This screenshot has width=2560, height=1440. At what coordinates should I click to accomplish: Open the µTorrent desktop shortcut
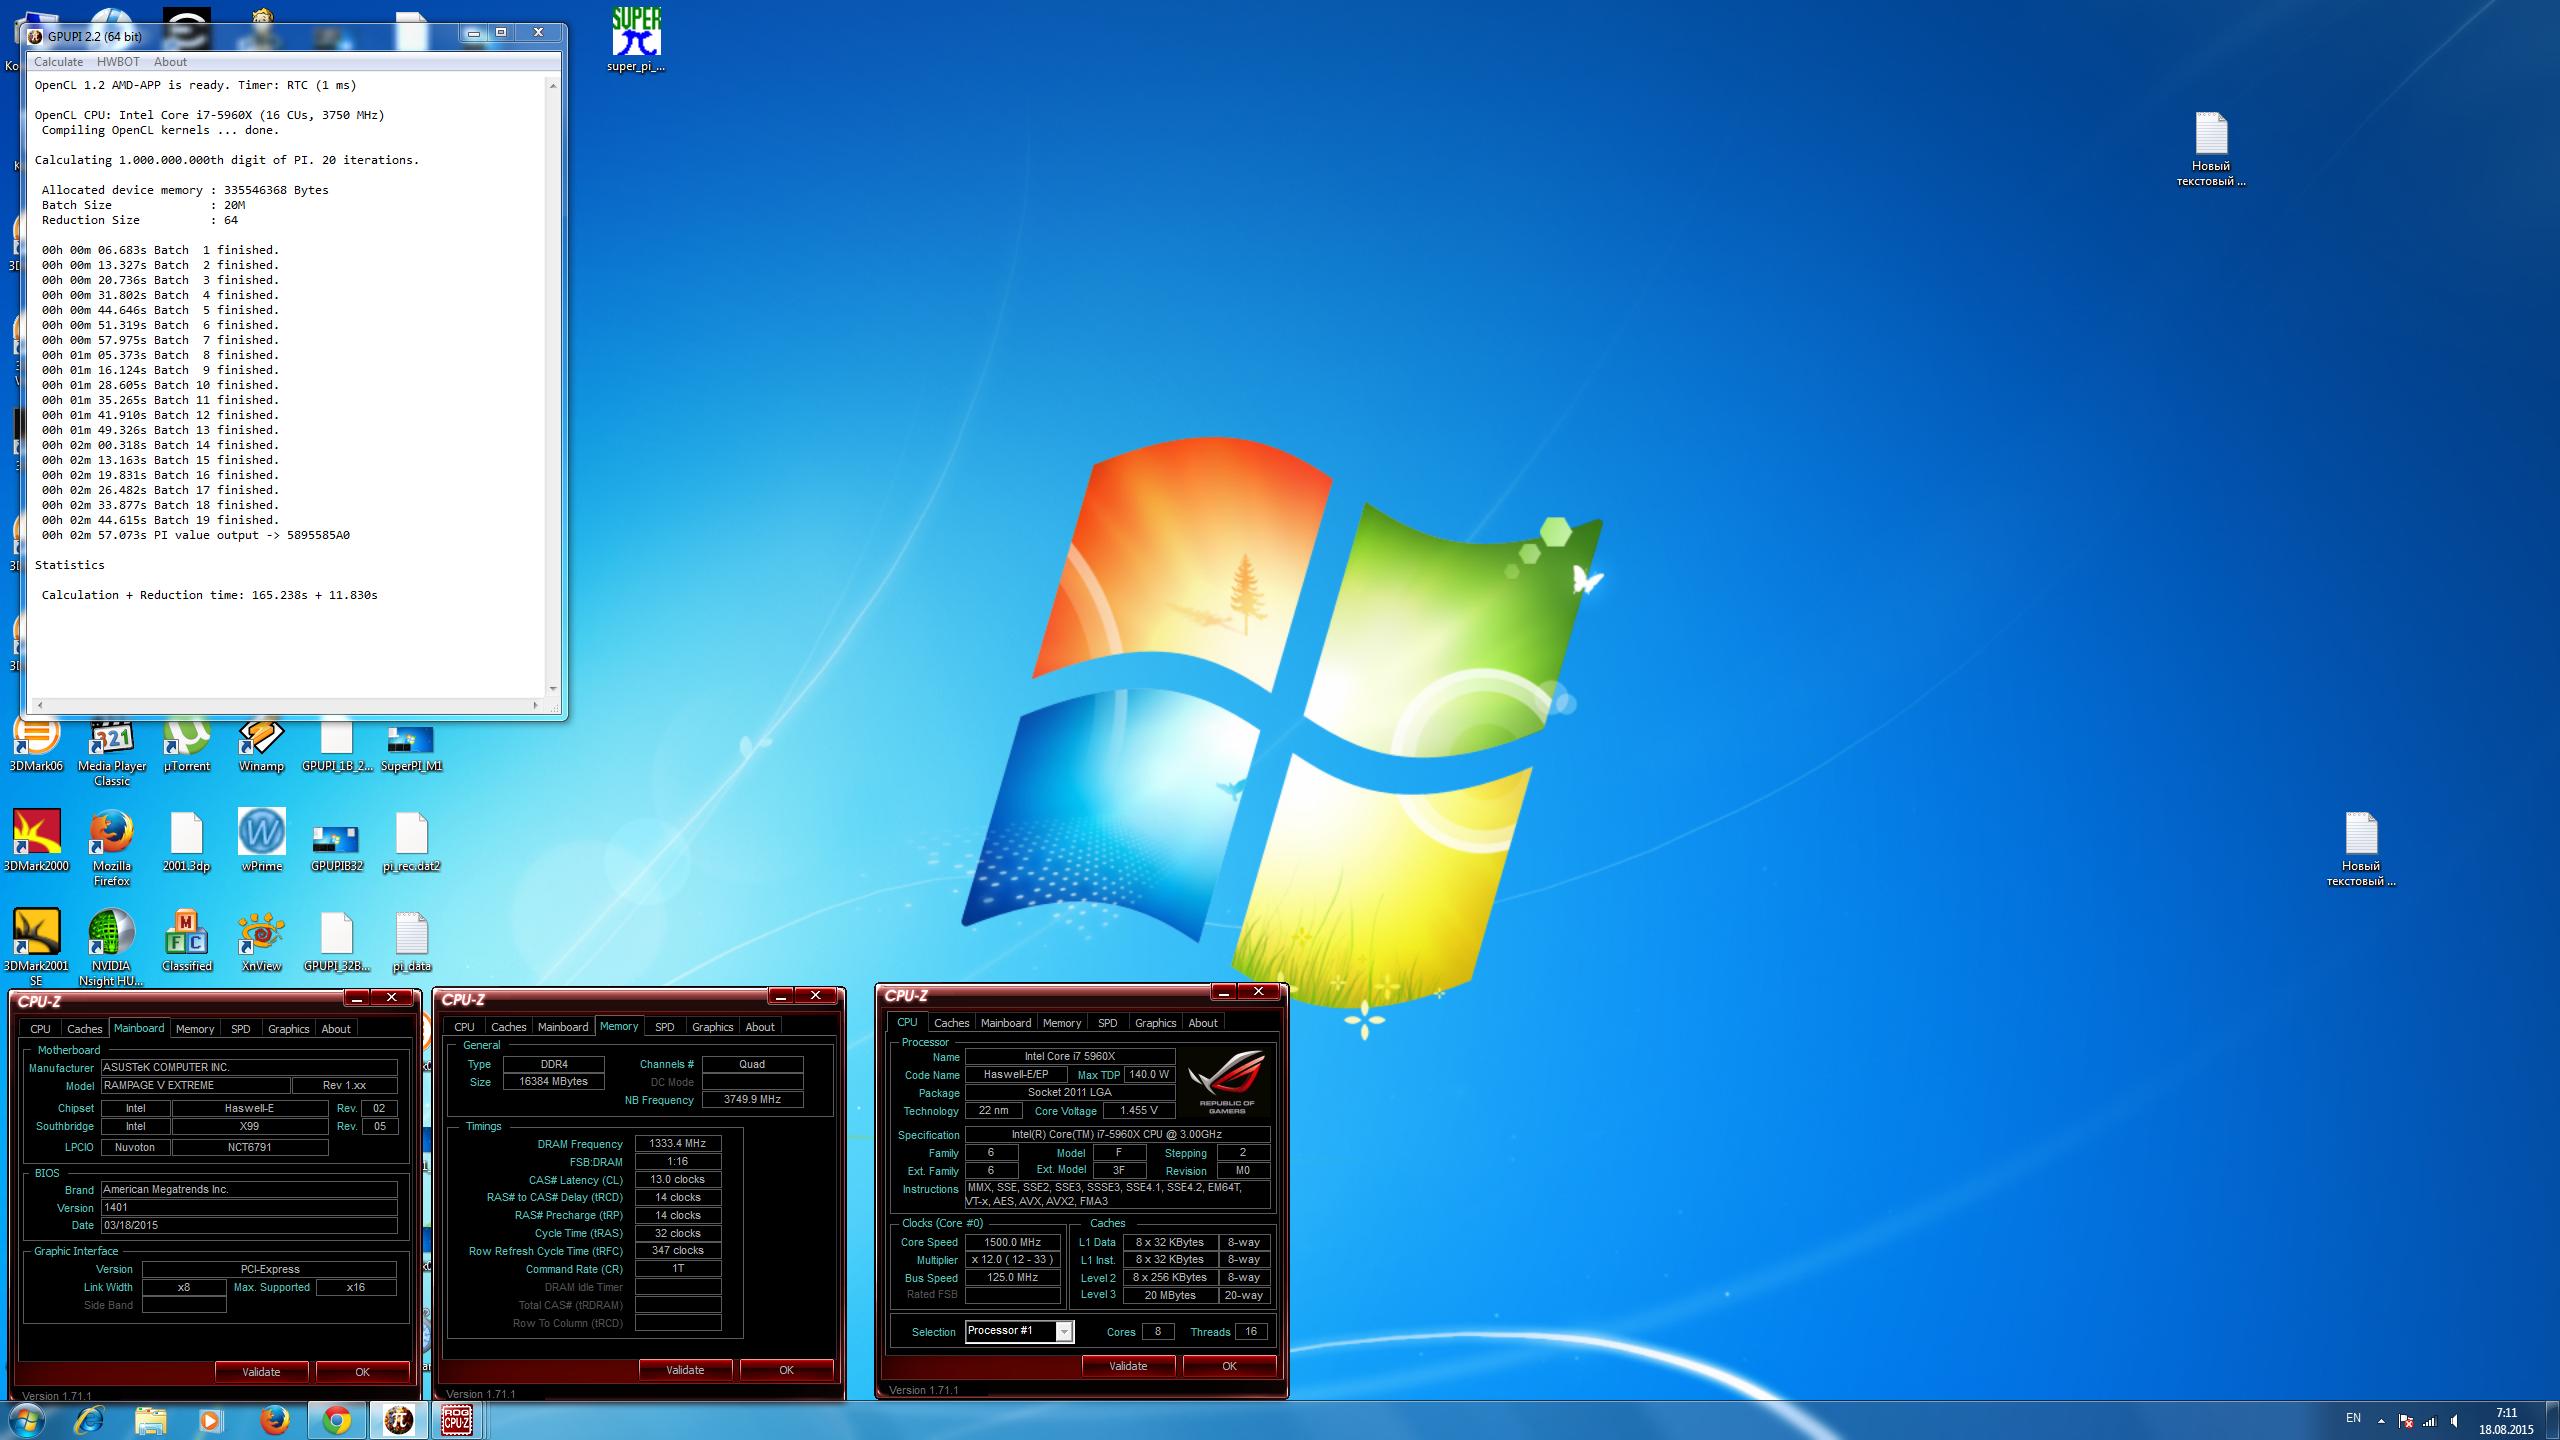(x=187, y=745)
